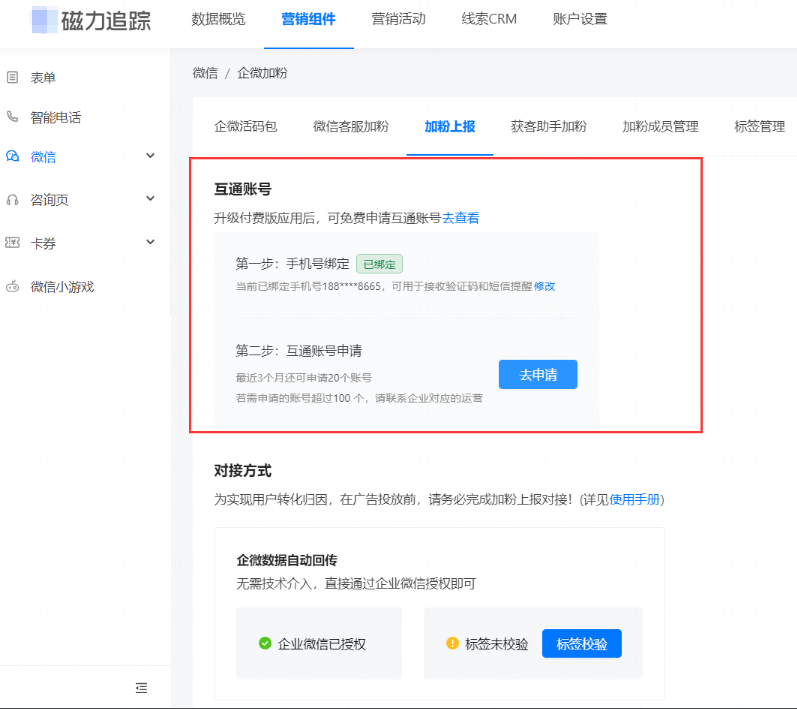
Task: Switch to the 标签管理 tab
Action: coord(759,127)
